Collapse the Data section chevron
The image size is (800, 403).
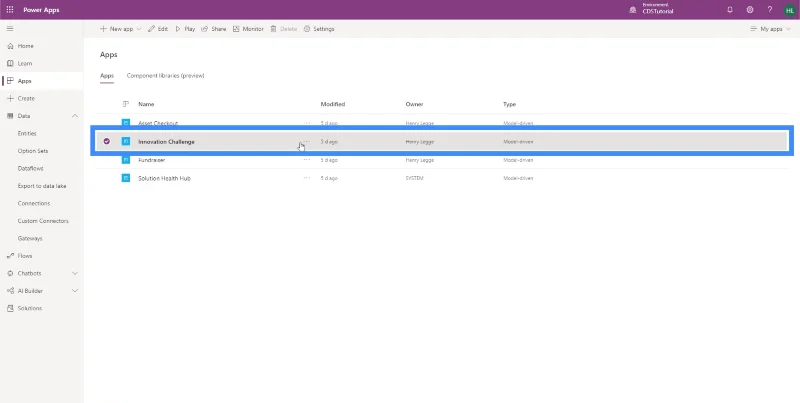[x=74, y=116]
